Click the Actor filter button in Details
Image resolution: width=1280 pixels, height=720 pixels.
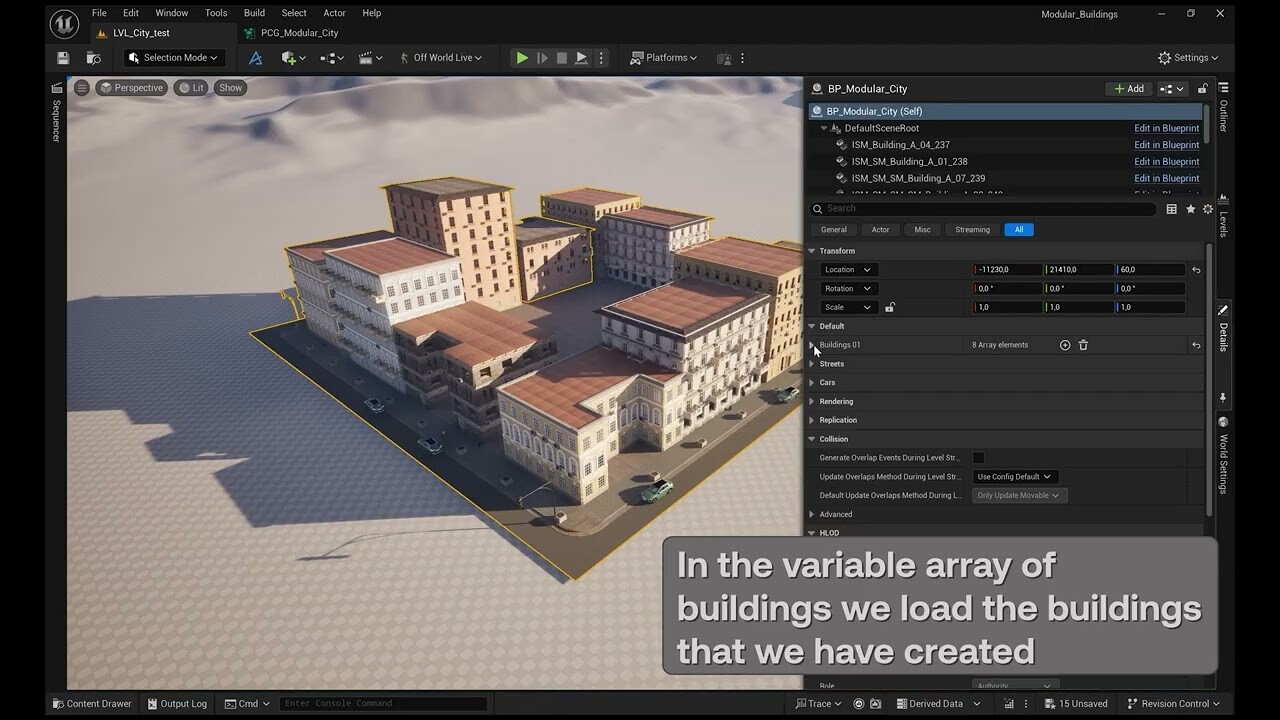coord(880,229)
